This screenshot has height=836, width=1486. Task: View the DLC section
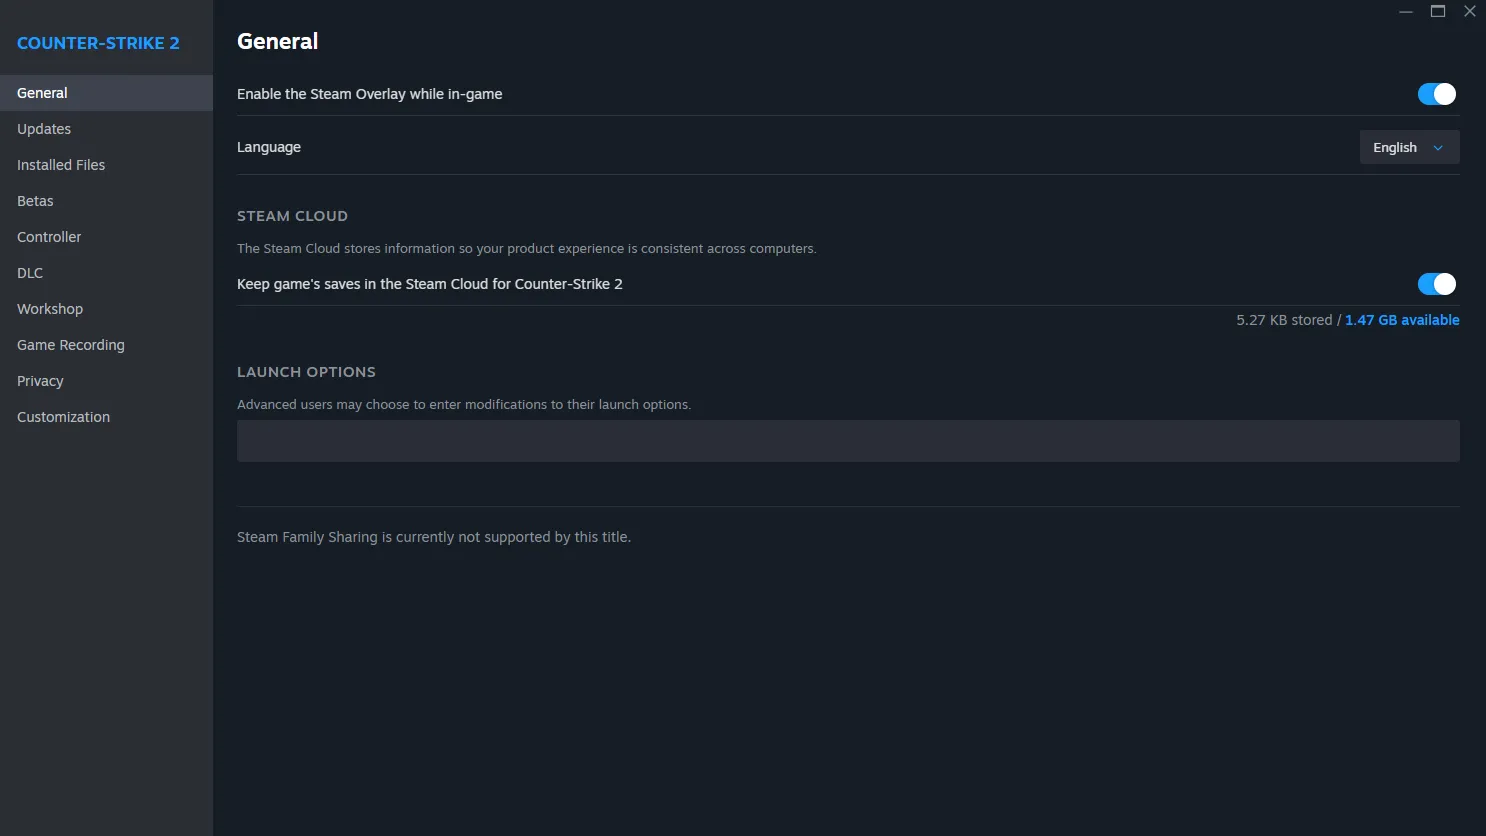[30, 273]
